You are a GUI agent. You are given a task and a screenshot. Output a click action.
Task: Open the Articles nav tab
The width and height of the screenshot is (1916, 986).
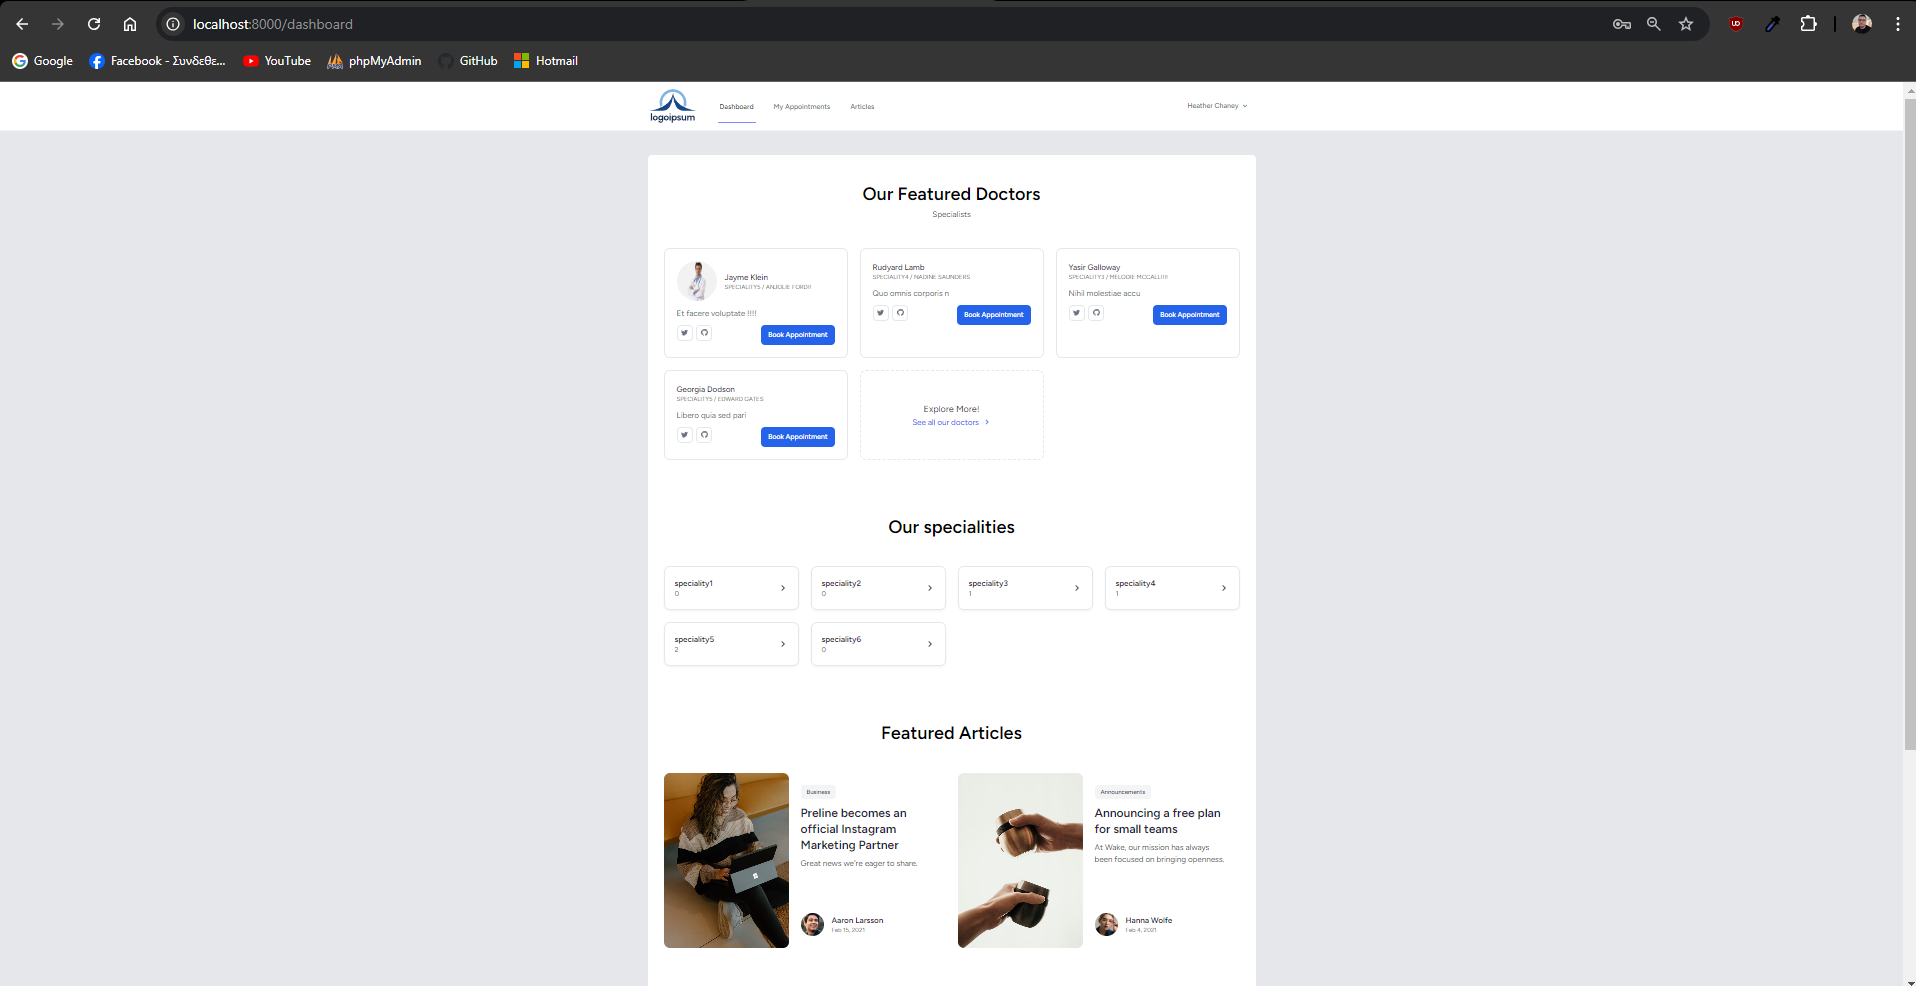point(862,107)
